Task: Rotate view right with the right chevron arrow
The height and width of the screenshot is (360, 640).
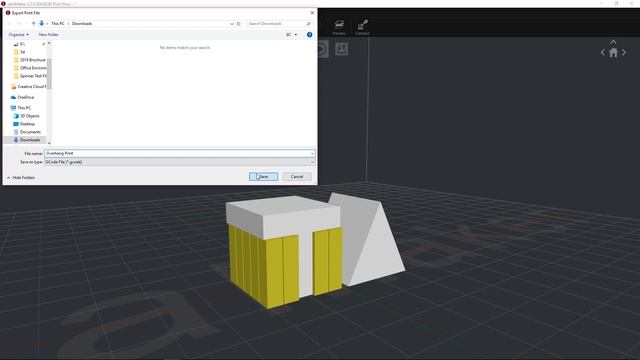Action: 624,53
